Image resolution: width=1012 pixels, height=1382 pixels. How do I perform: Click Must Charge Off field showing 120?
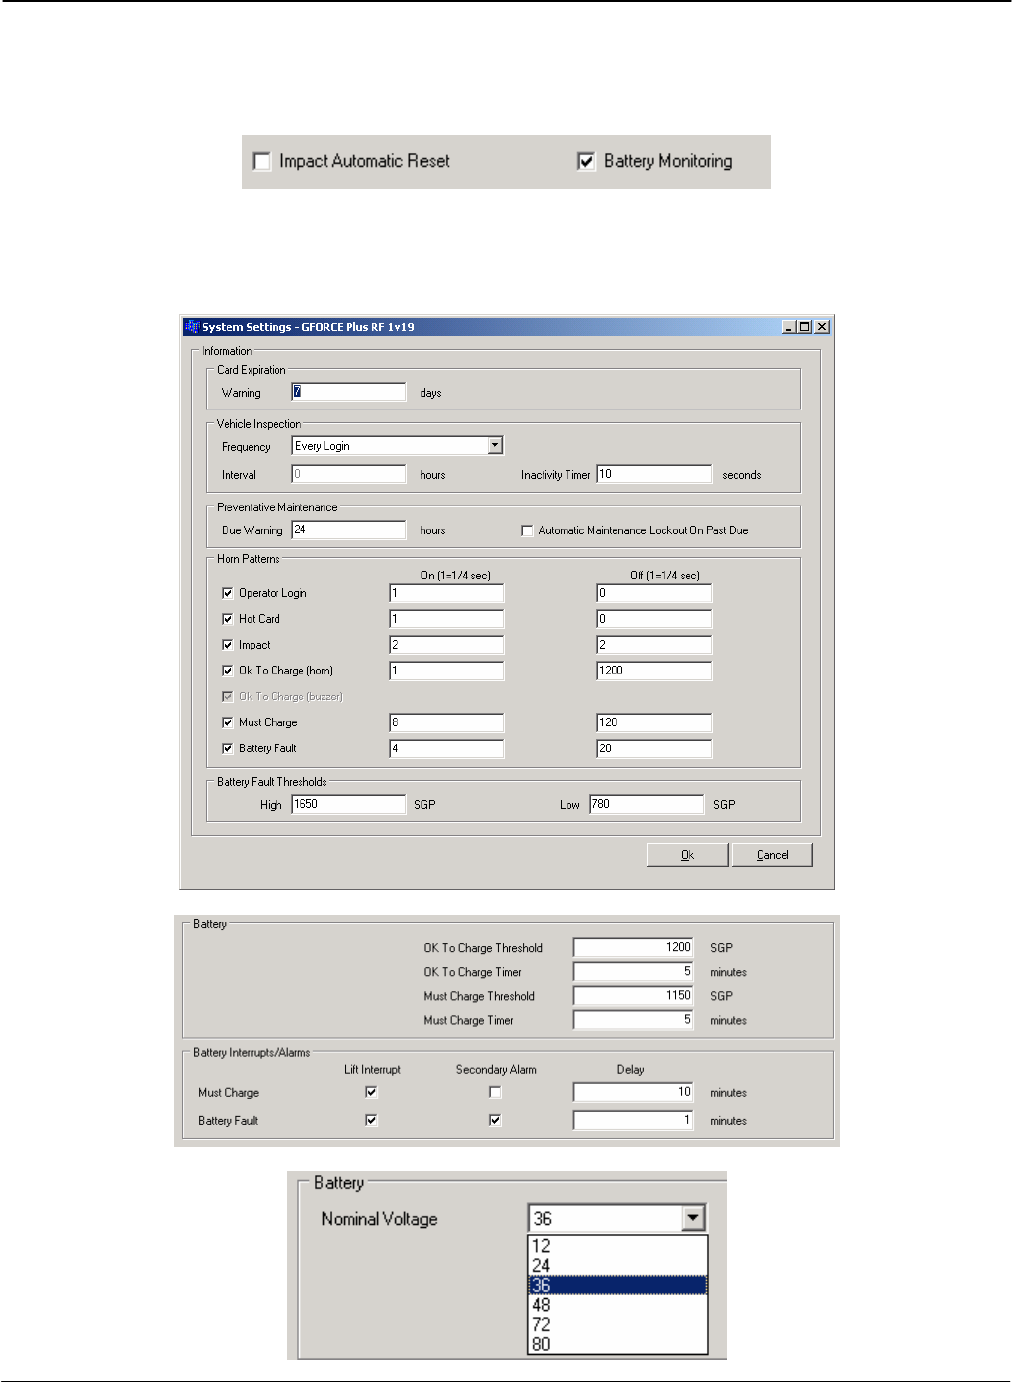(654, 722)
